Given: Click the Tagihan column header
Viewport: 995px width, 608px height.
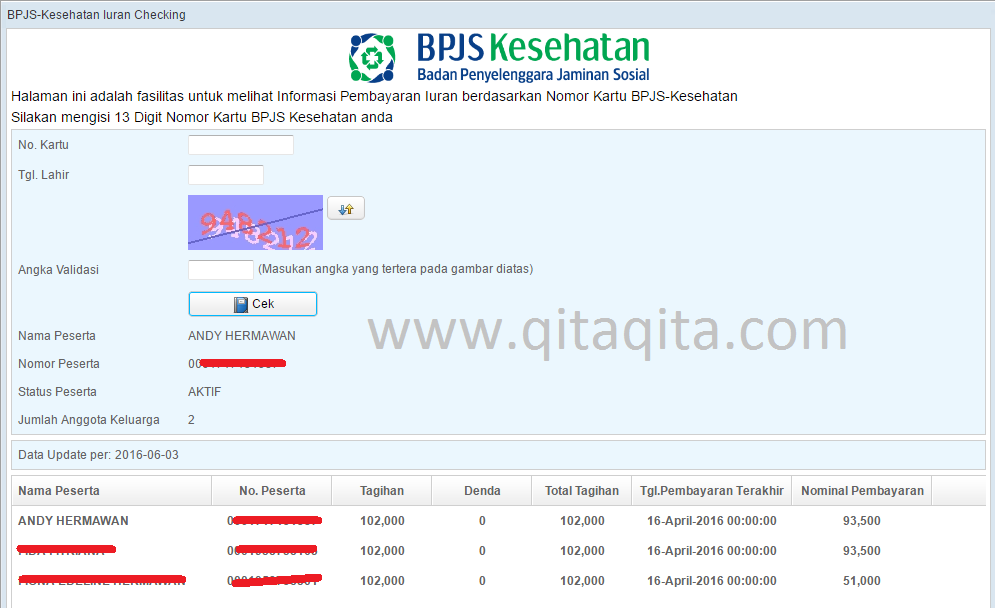Looking at the screenshot, I should (x=381, y=491).
